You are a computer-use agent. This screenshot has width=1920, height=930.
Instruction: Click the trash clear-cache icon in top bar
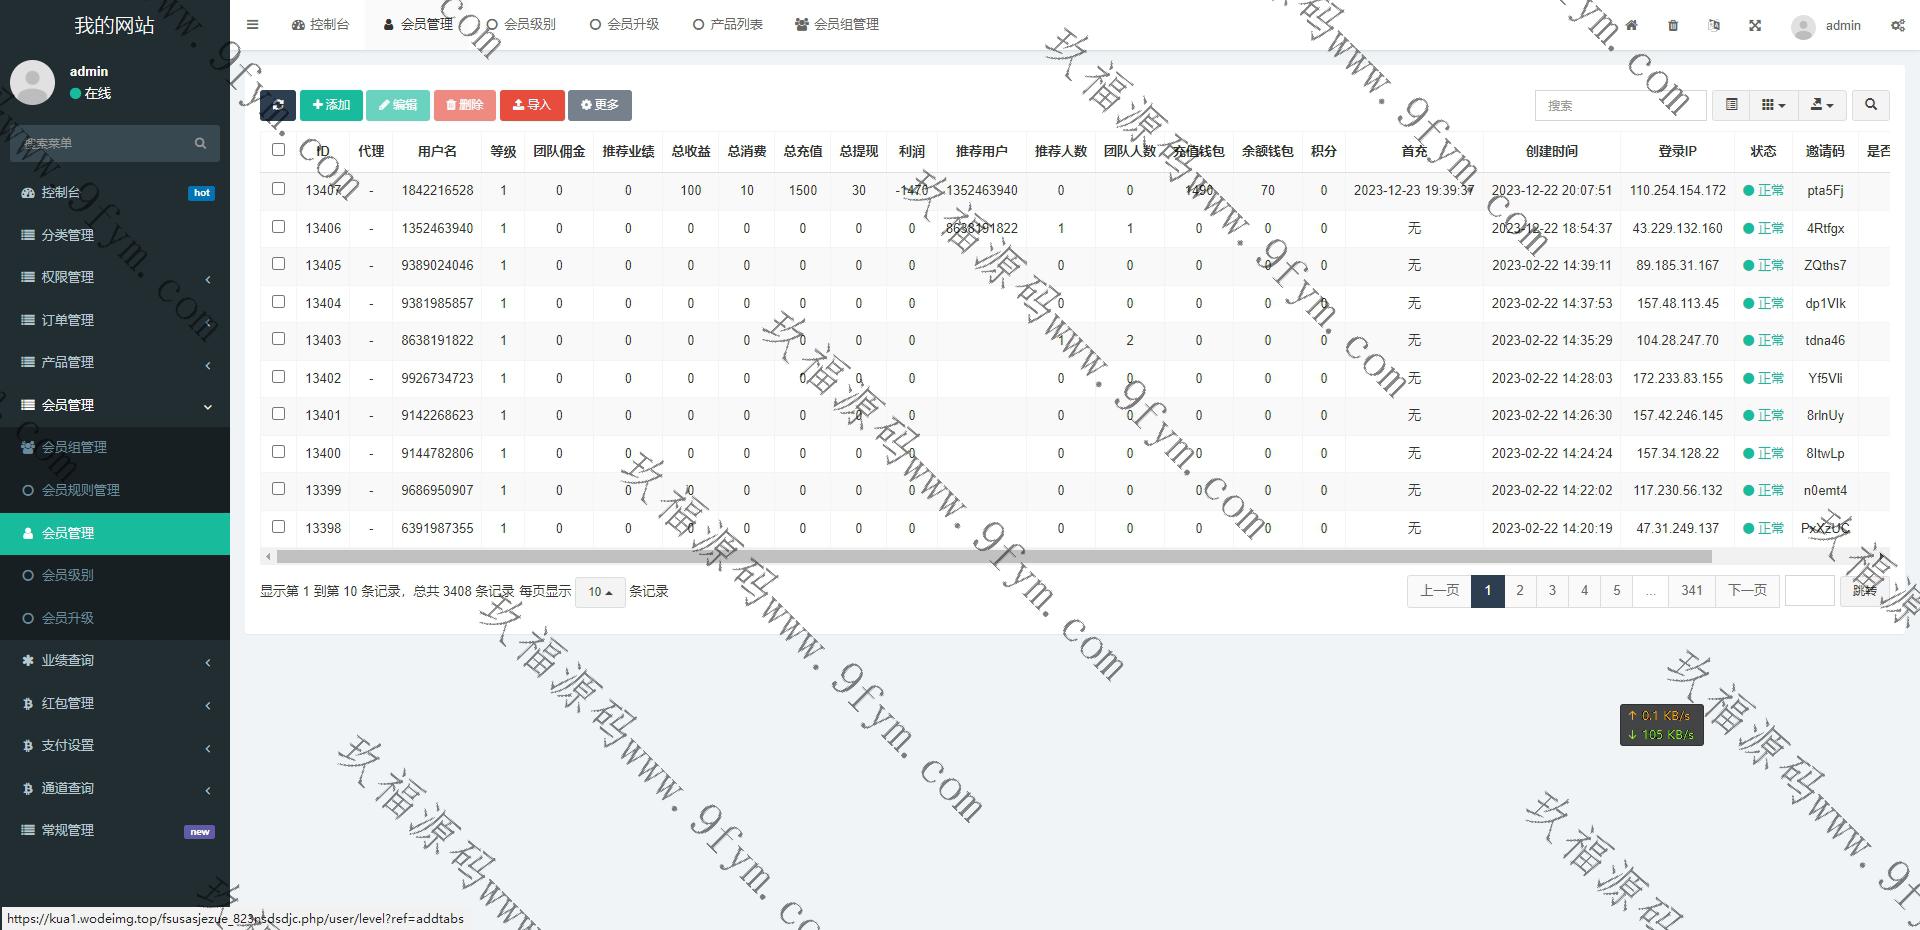pyautogui.click(x=1673, y=25)
